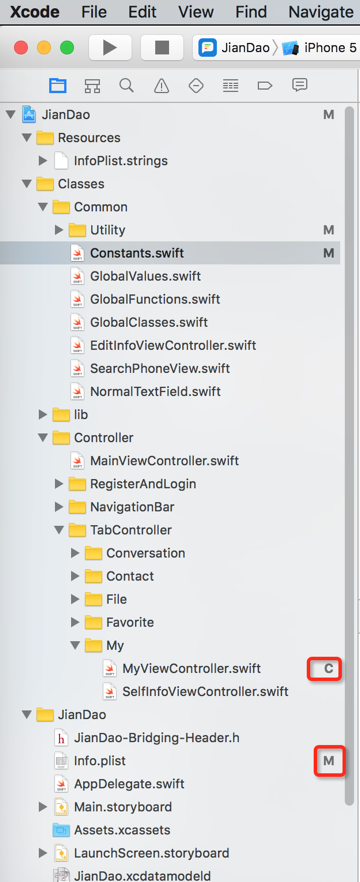360x882 pixels.
Task: Expand the RegisterAndLogin folder
Action: [58, 484]
